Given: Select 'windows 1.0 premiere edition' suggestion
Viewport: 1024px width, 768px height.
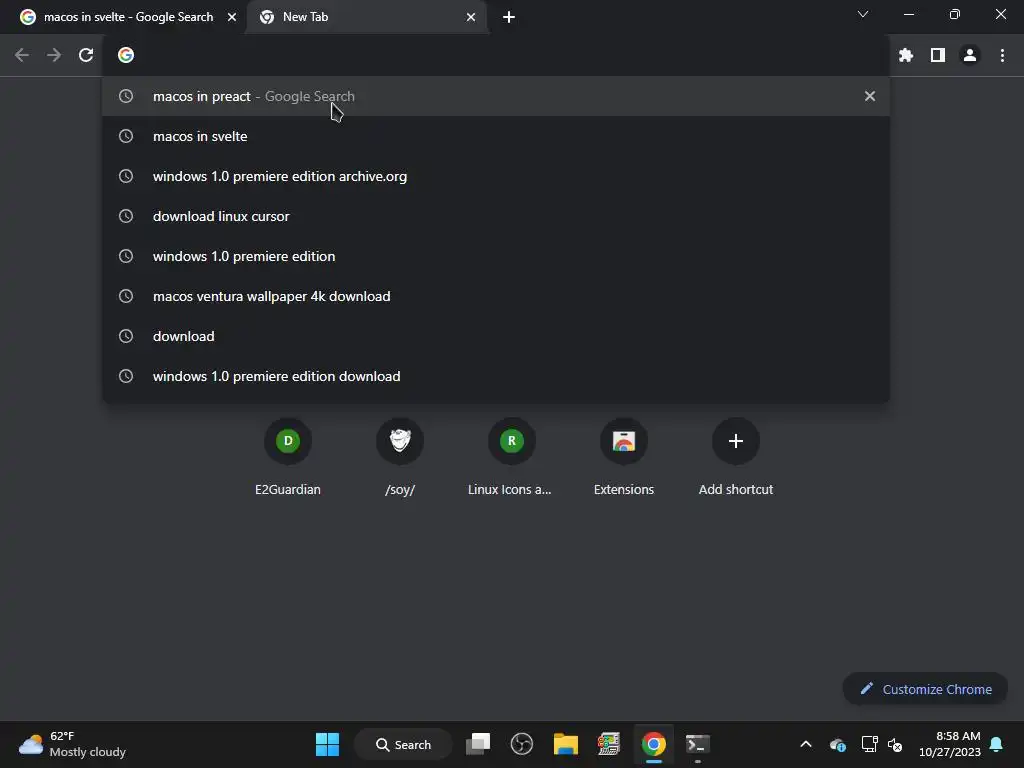Looking at the screenshot, I should [x=496, y=256].
